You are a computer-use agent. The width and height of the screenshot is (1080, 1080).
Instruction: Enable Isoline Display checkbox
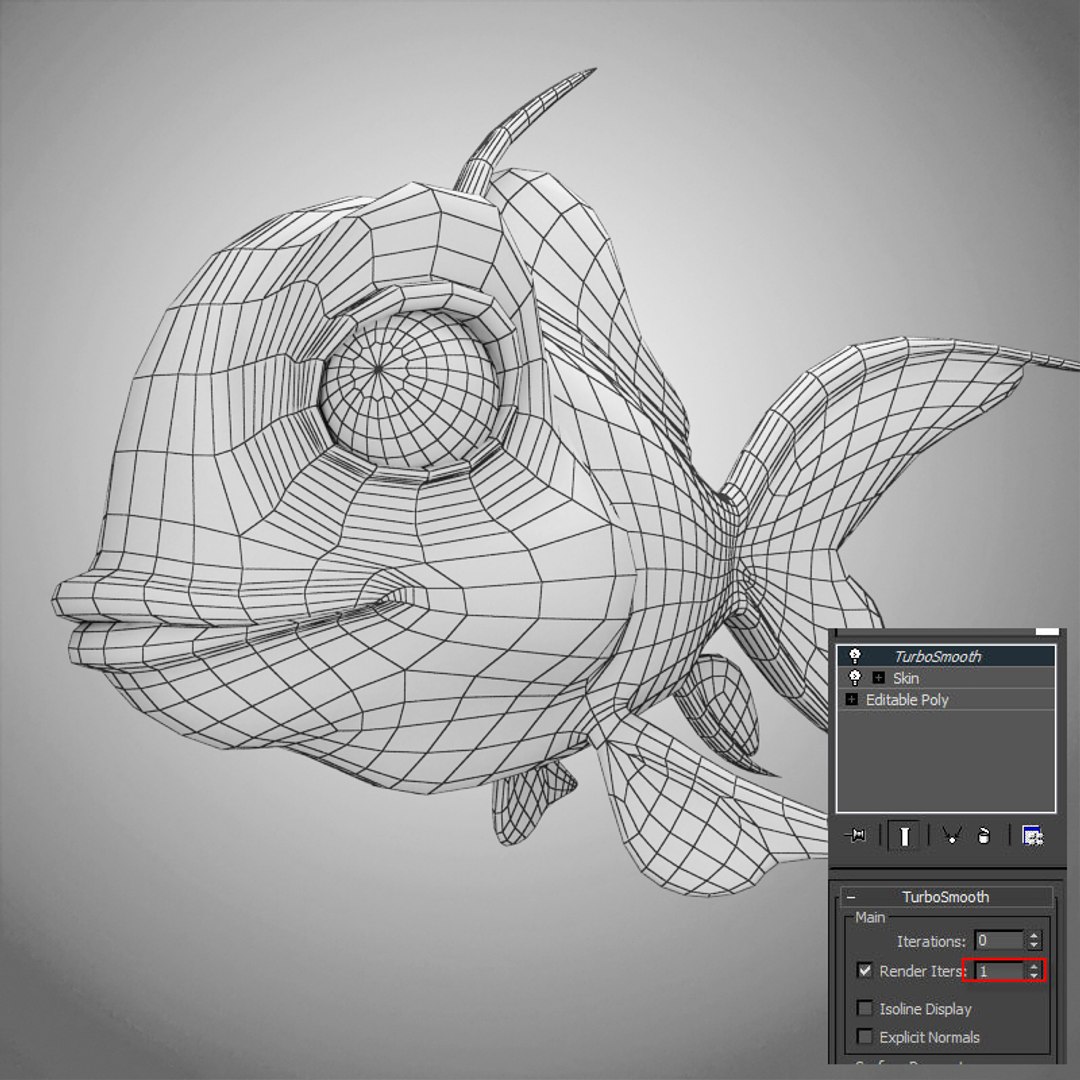click(x=864, y=1008)
